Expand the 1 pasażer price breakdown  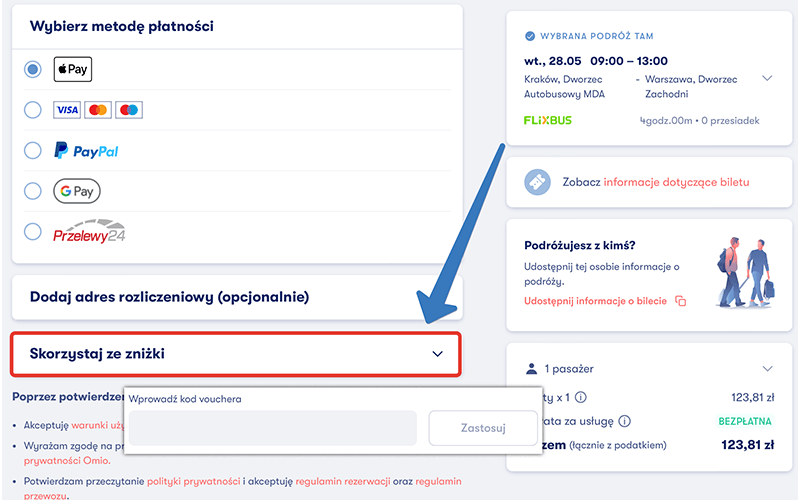(767, 369)
